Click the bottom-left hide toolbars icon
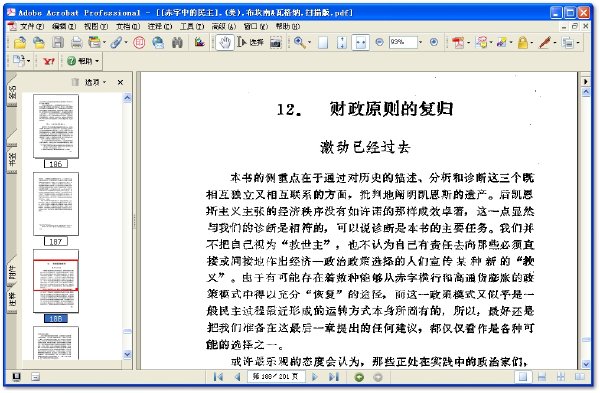 [x=36, y=377]
